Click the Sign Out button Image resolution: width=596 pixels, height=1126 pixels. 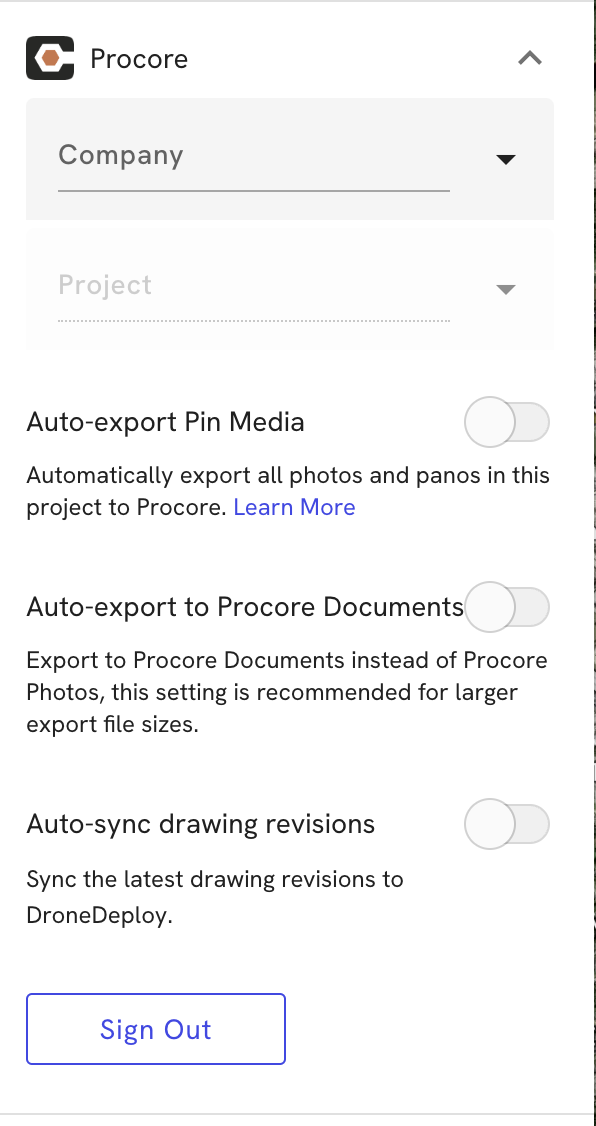pyautogui.click(x=156, y=1029)
